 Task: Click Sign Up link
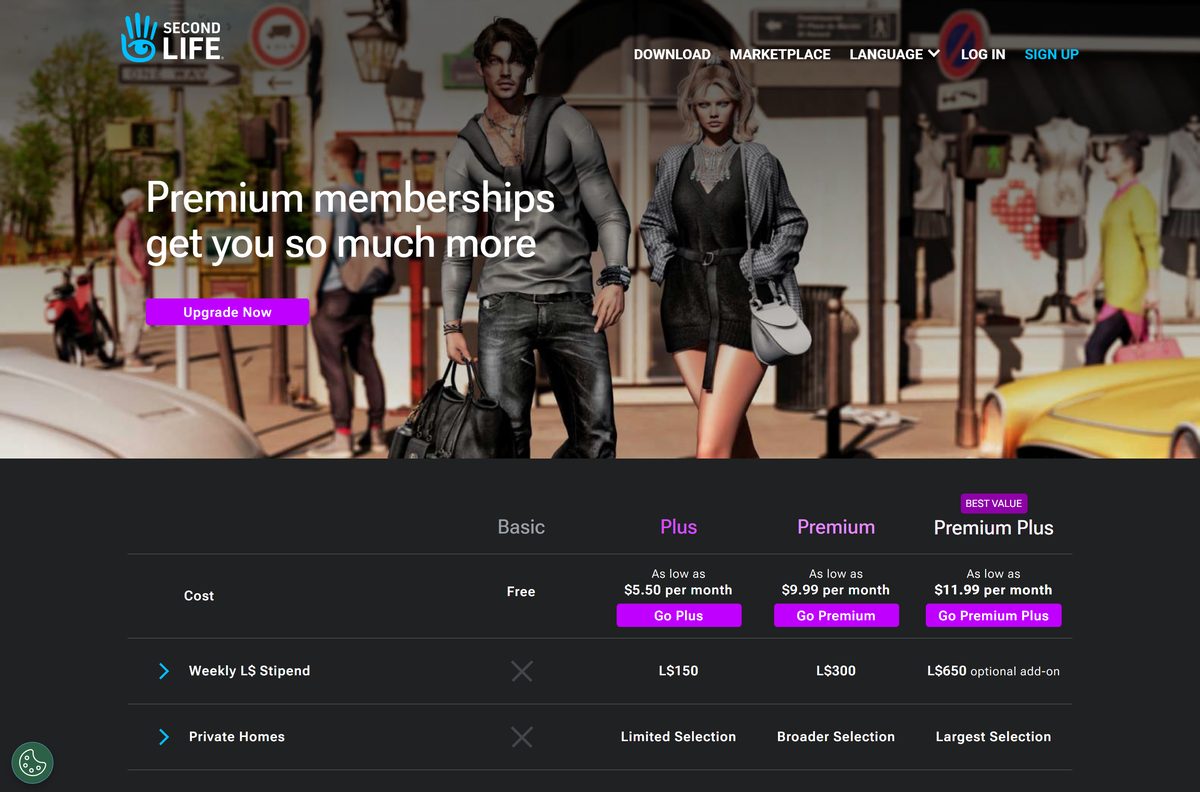coord(1051,54)
